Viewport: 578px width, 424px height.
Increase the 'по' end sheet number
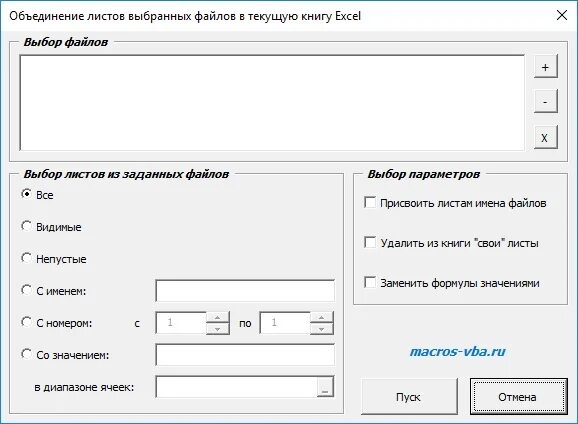[x=321, y=317]
